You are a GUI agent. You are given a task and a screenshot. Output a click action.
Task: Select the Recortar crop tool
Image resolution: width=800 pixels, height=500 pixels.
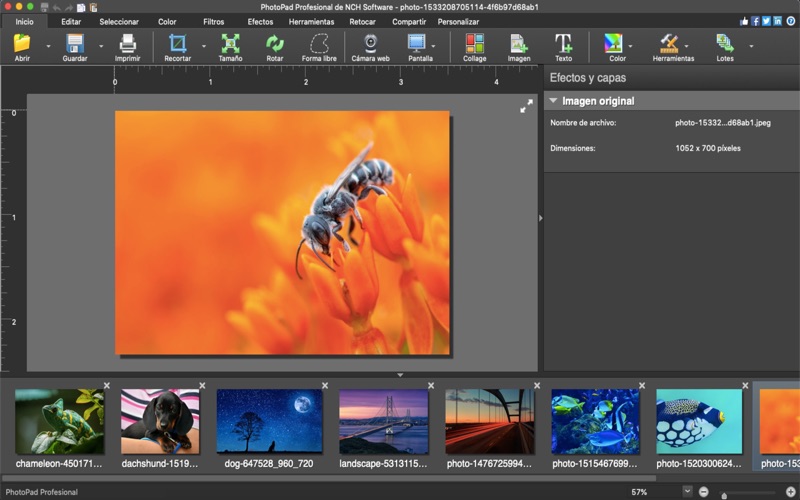tap(177, 43)
